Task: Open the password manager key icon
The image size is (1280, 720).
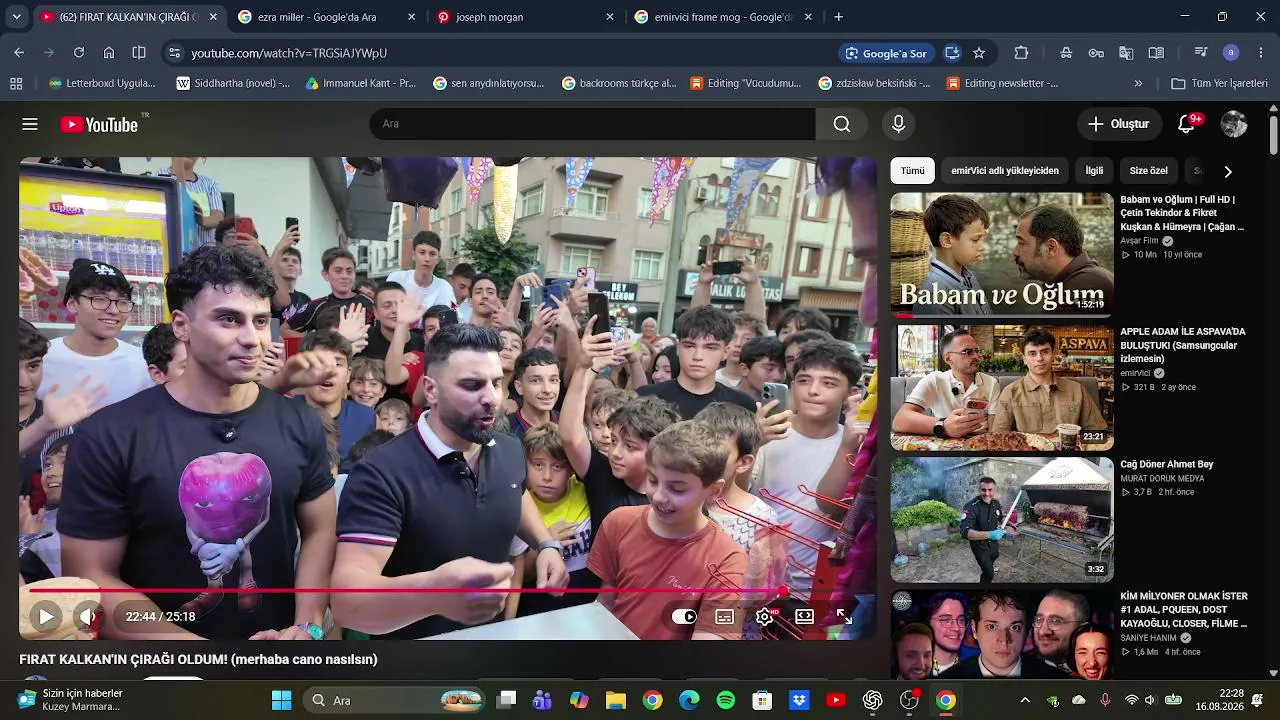Action: pyautogui.click(x=1096, y=53)
